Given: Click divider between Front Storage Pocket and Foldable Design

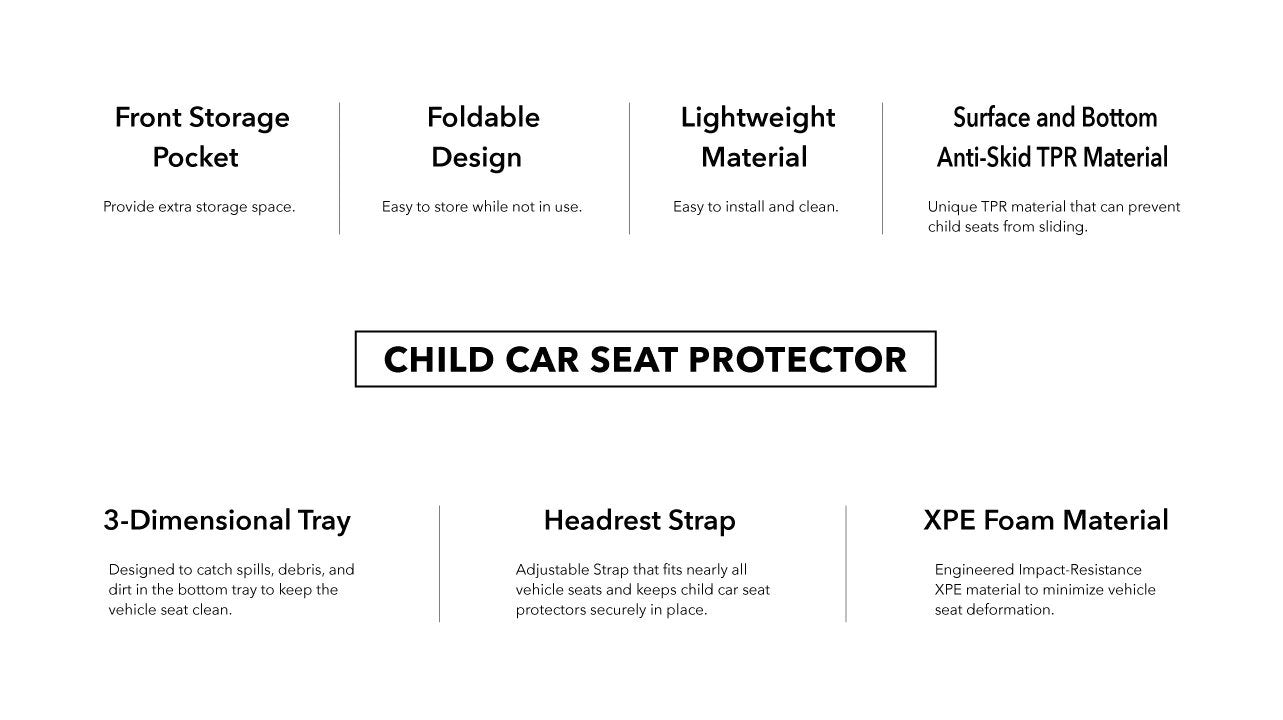Looking at the screenshot, I should (340, 168).
